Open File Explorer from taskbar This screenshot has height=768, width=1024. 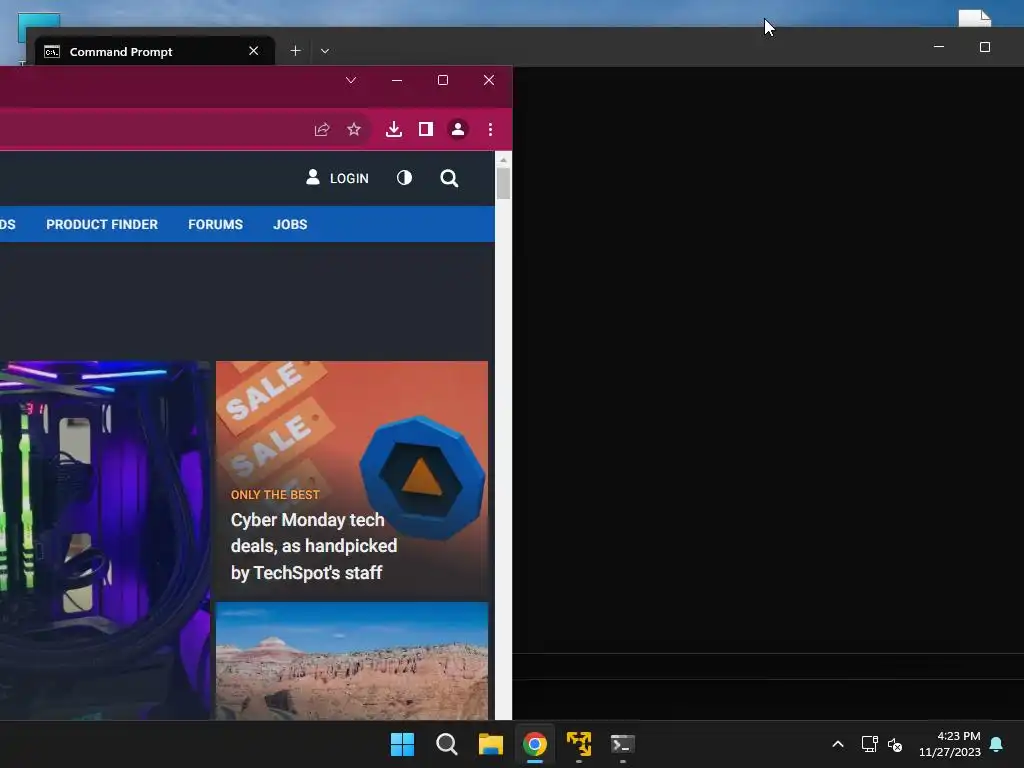(490, 744)
